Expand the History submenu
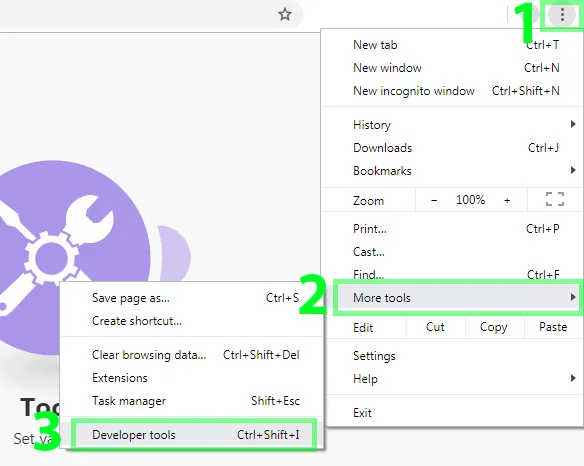Image resolution: width=584 pixels, height=466 pixels. click(452, 124)
